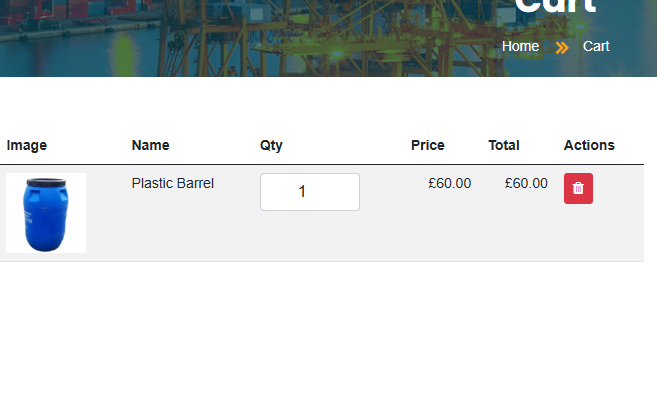Click the Name column header
Viewport: 657px width, 402px height.
[150, 145]
